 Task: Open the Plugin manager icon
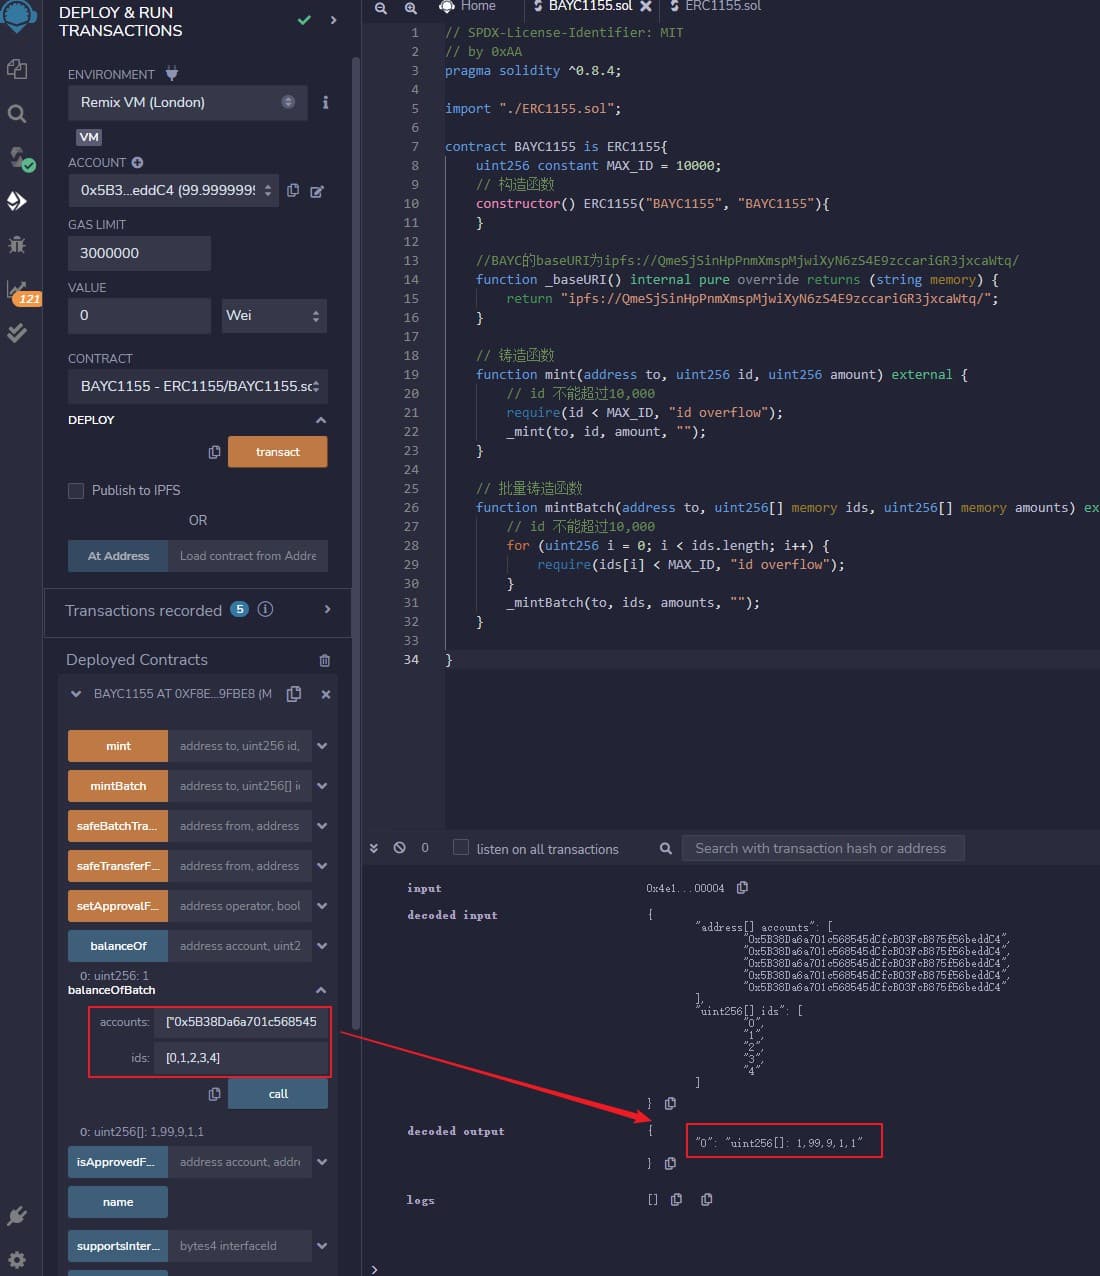coord(17,1216)
